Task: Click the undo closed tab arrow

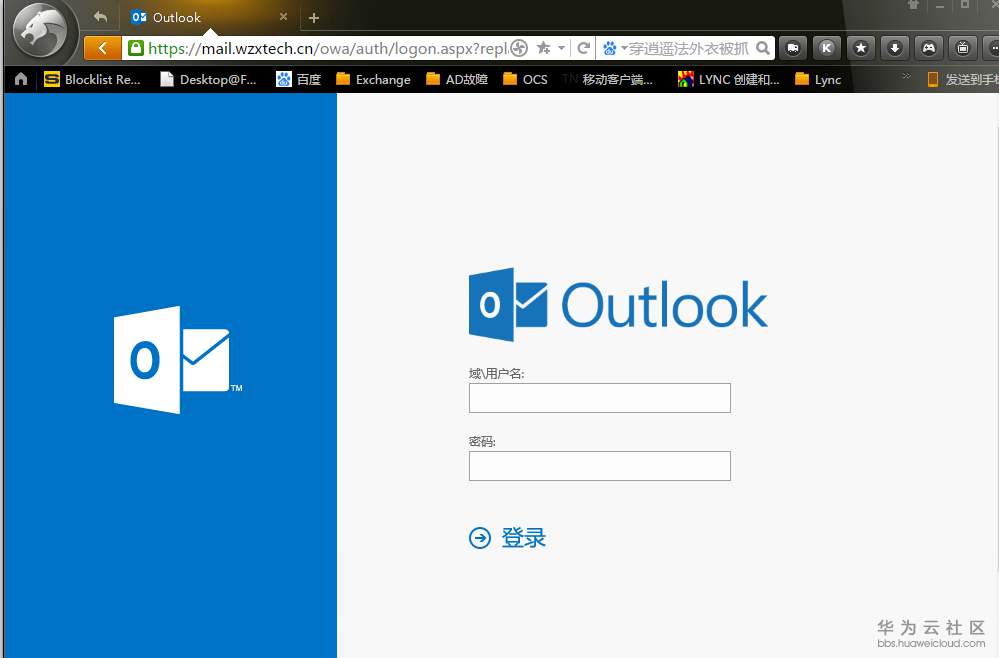Action: [100, 17]
